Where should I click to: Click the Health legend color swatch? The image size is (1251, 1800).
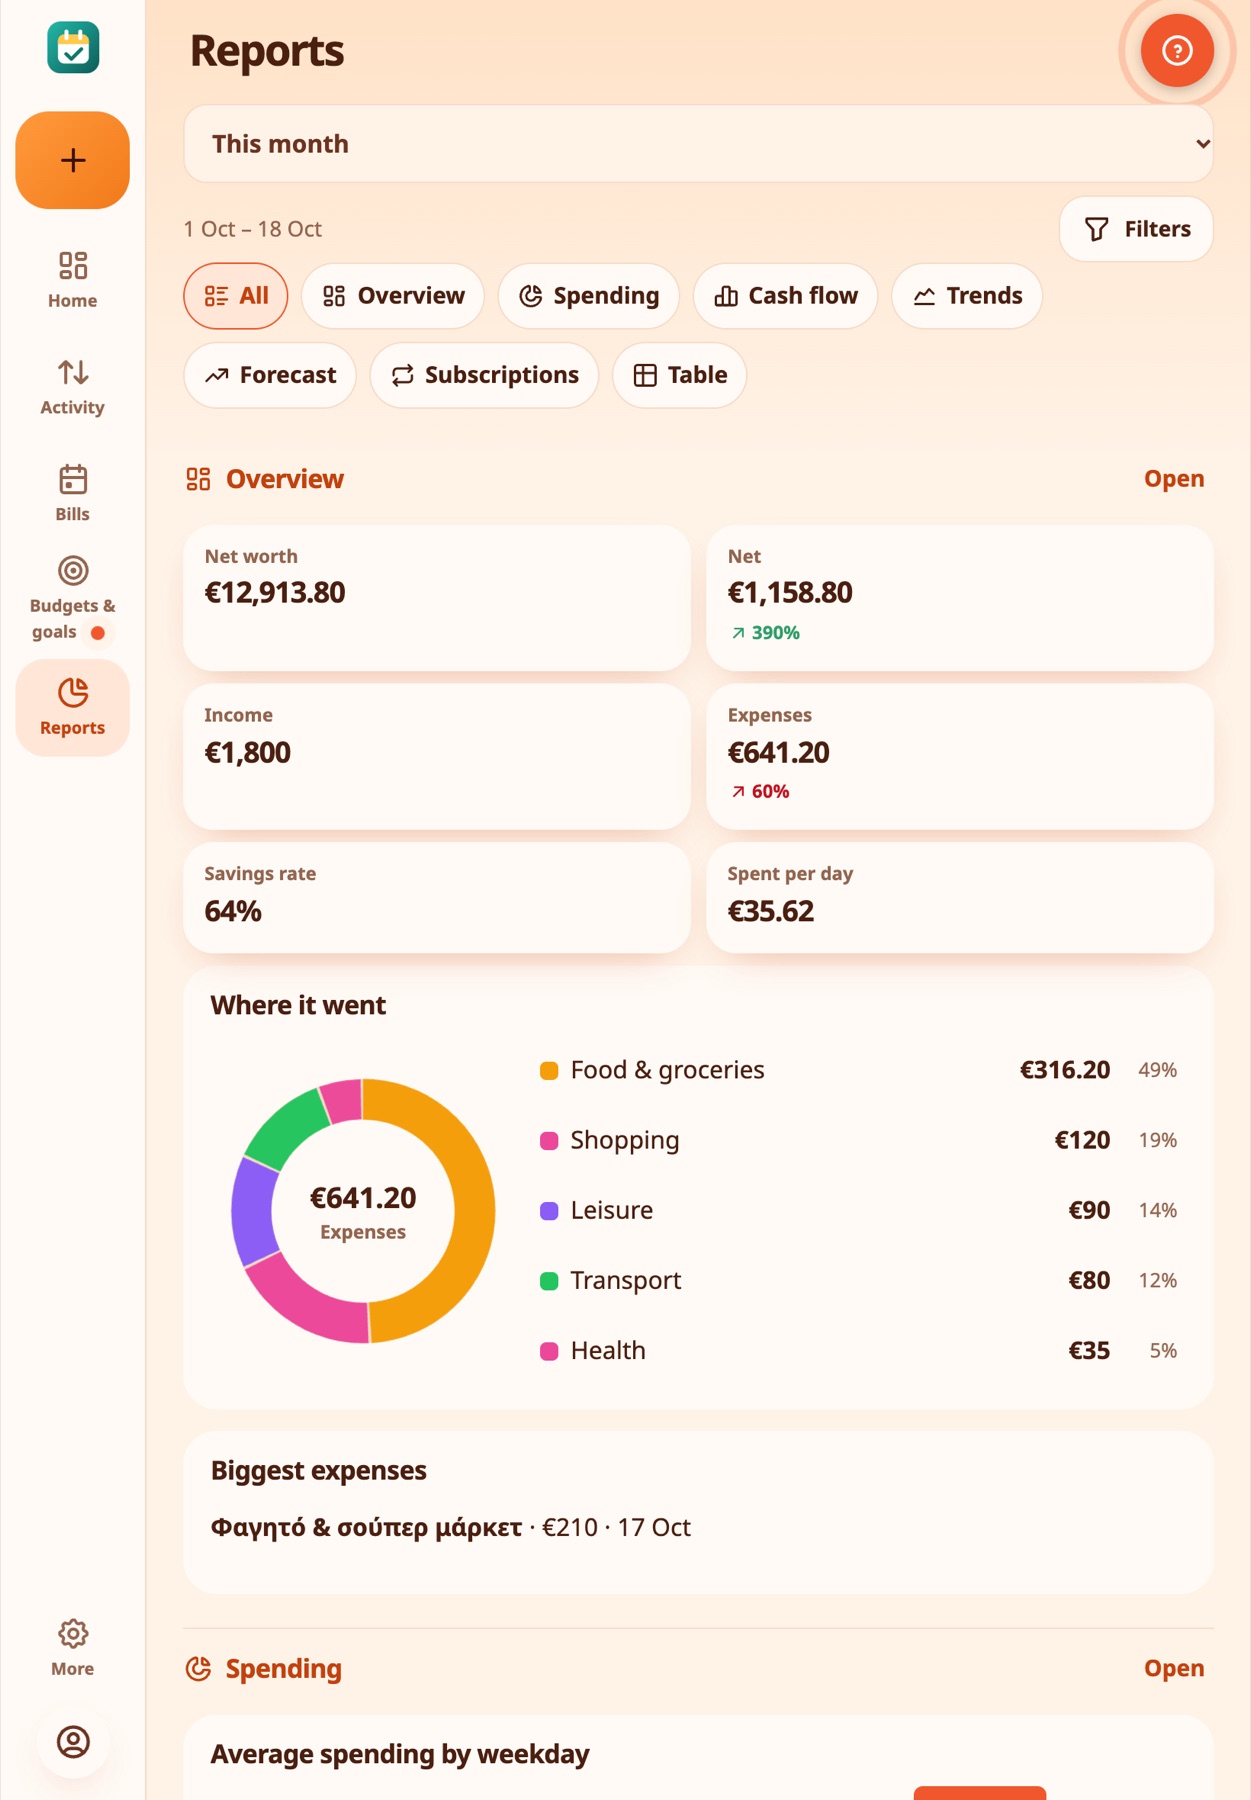[x=549, y=1352]
